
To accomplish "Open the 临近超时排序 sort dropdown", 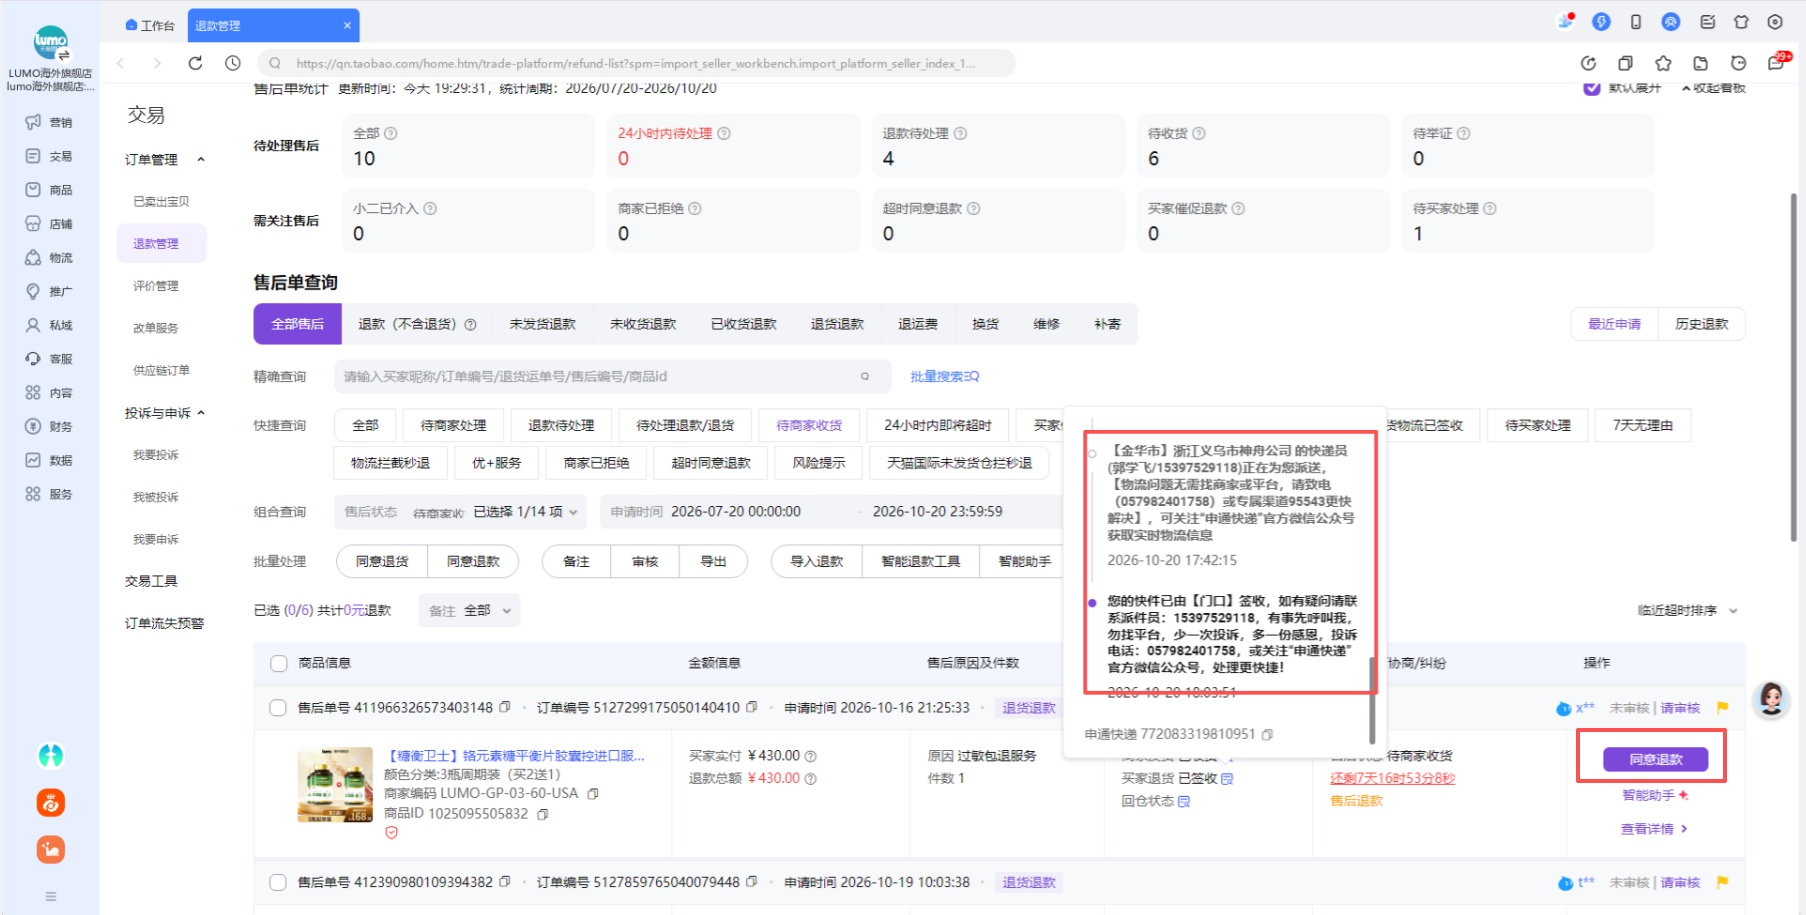I will (x=1688, y=610).
